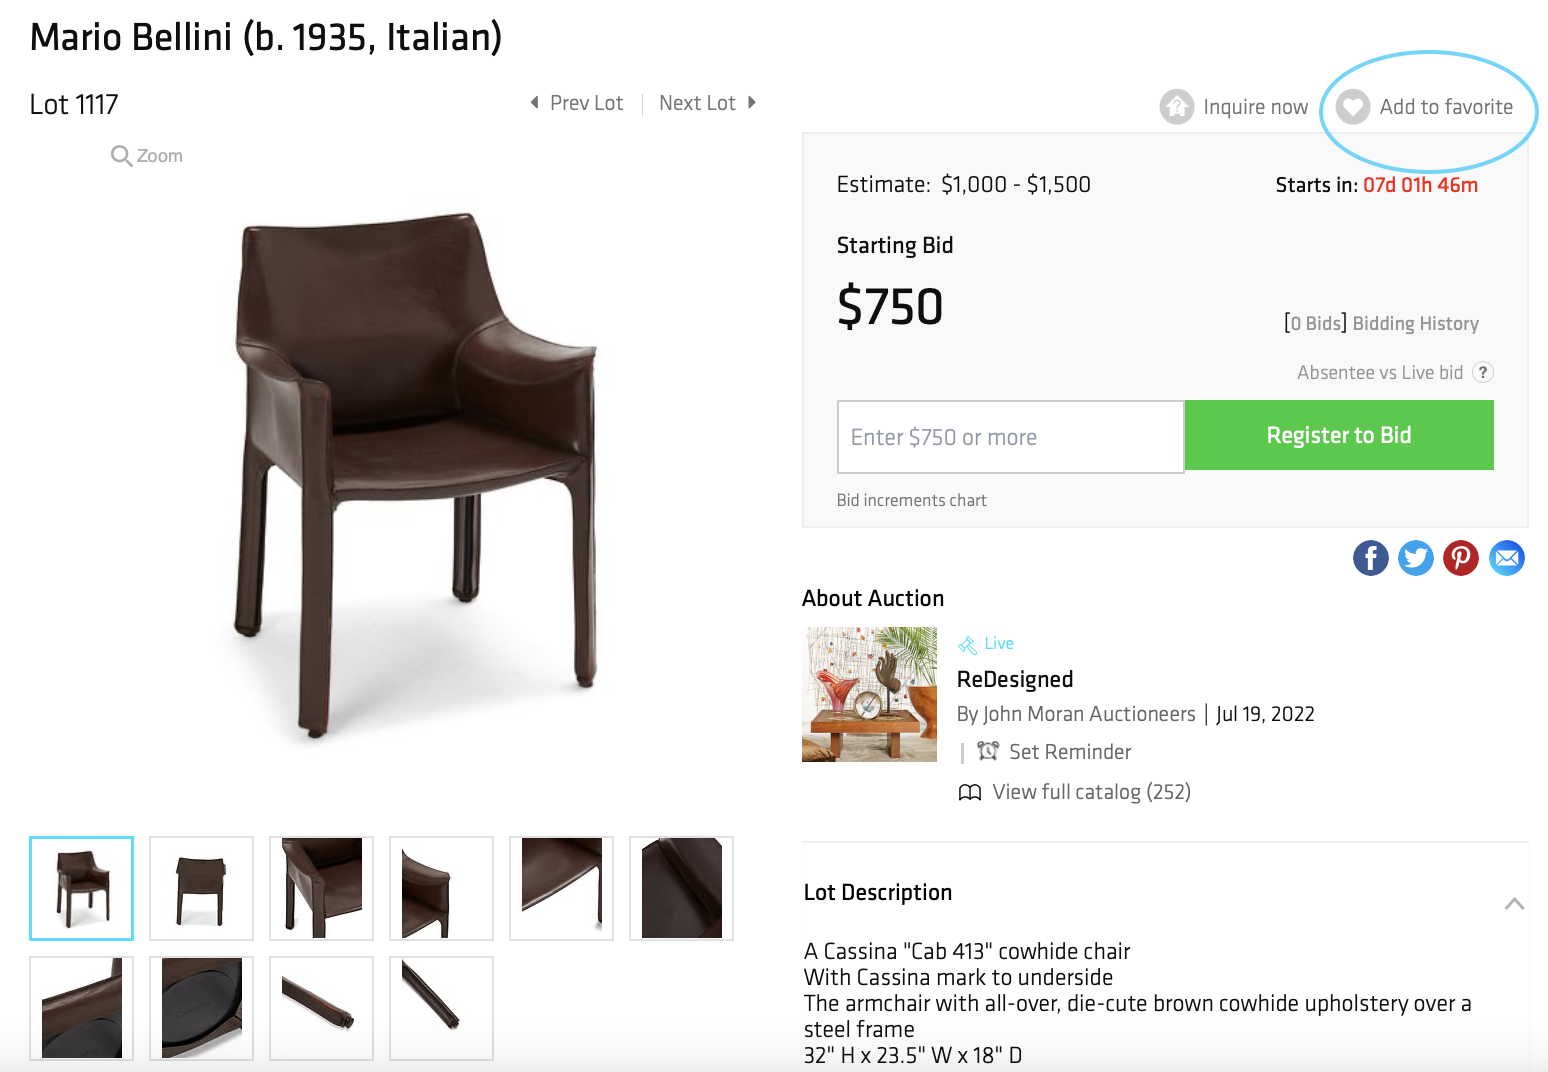Select the last thumbnail in second row

coord(441,1008)
